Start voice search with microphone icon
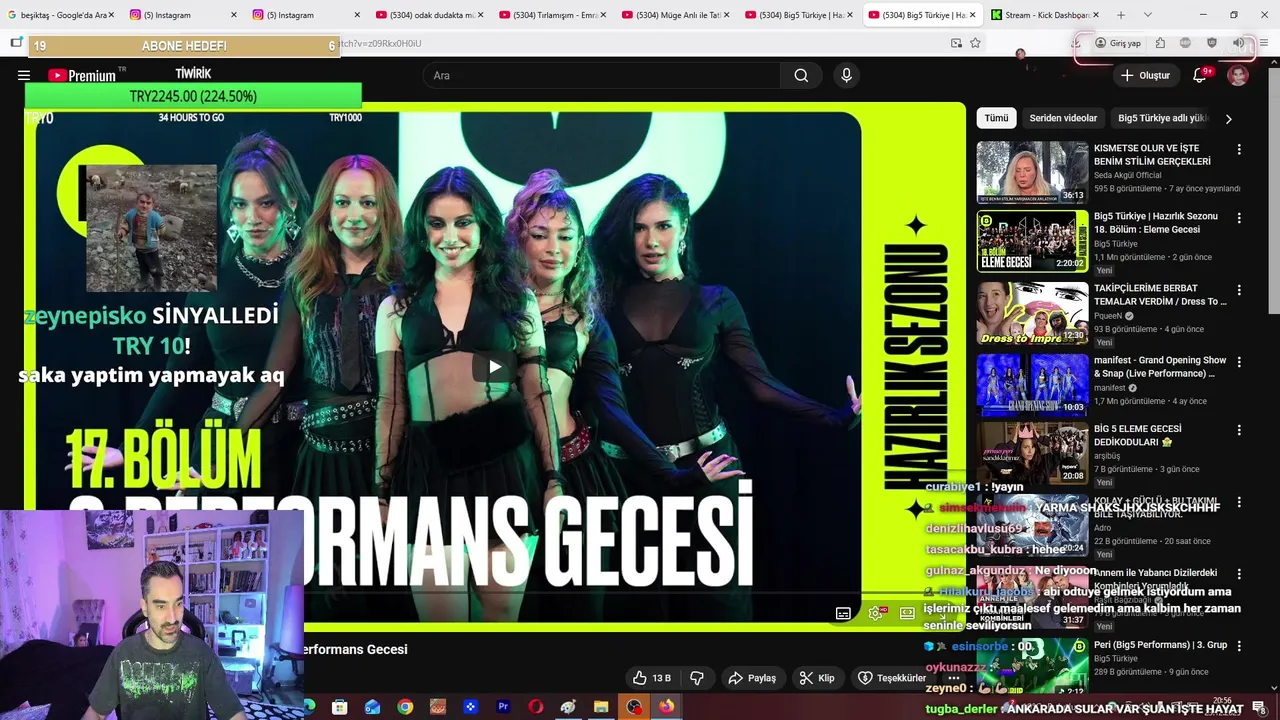1280x720 pixels. (x=847, y=75)
